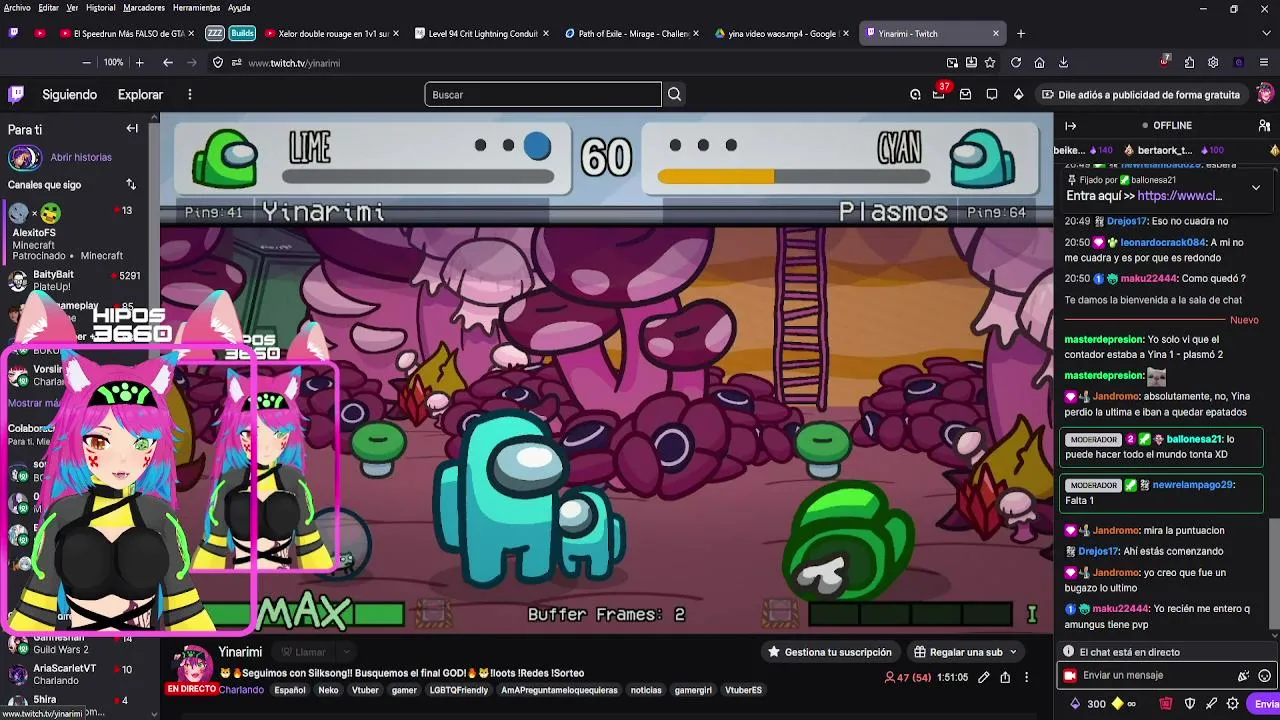Click the Neko tag
This screenshot has height=720, width=1280.
pos(328,690)
